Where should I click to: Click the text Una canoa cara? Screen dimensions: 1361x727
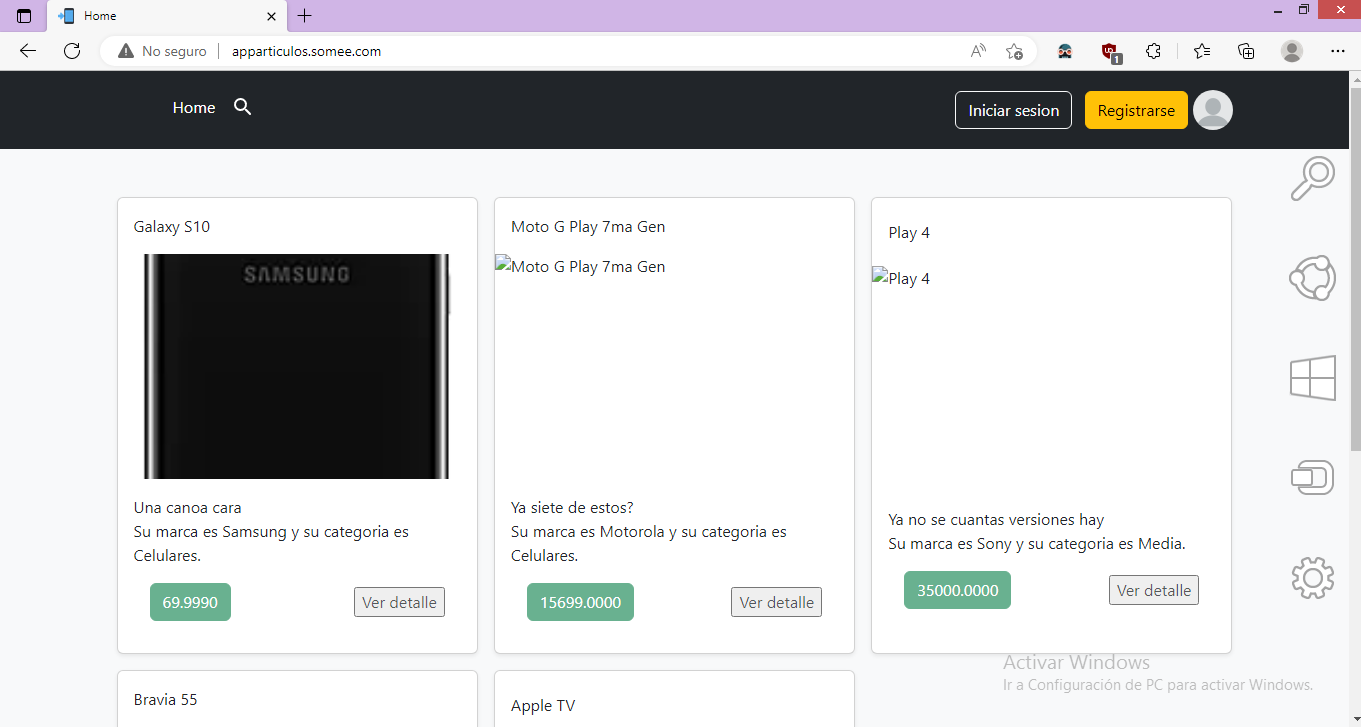(x=188, y=508)
